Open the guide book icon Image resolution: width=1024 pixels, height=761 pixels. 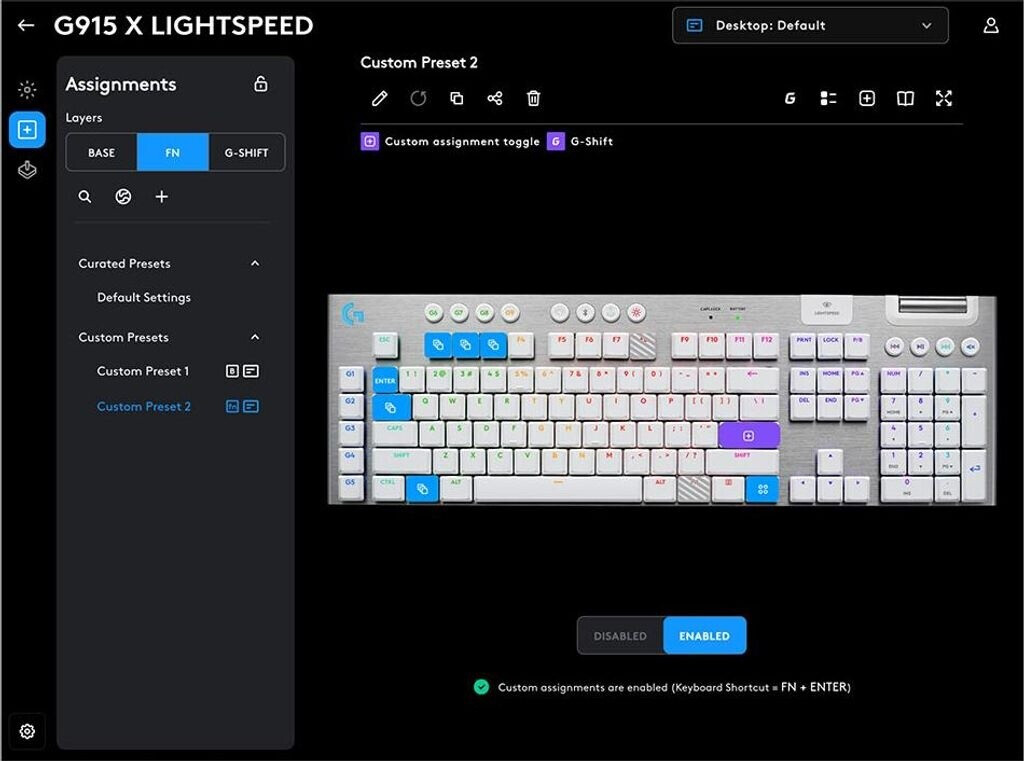pos(905,99)
